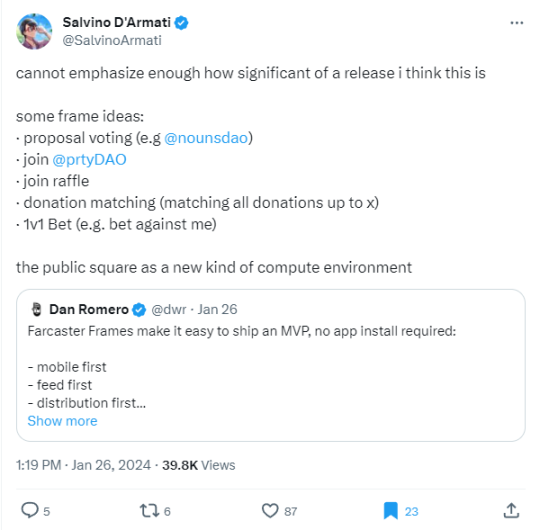540x530 pixels.
Task: Click Dan Romero's small avatar icon
Action: 37,309
